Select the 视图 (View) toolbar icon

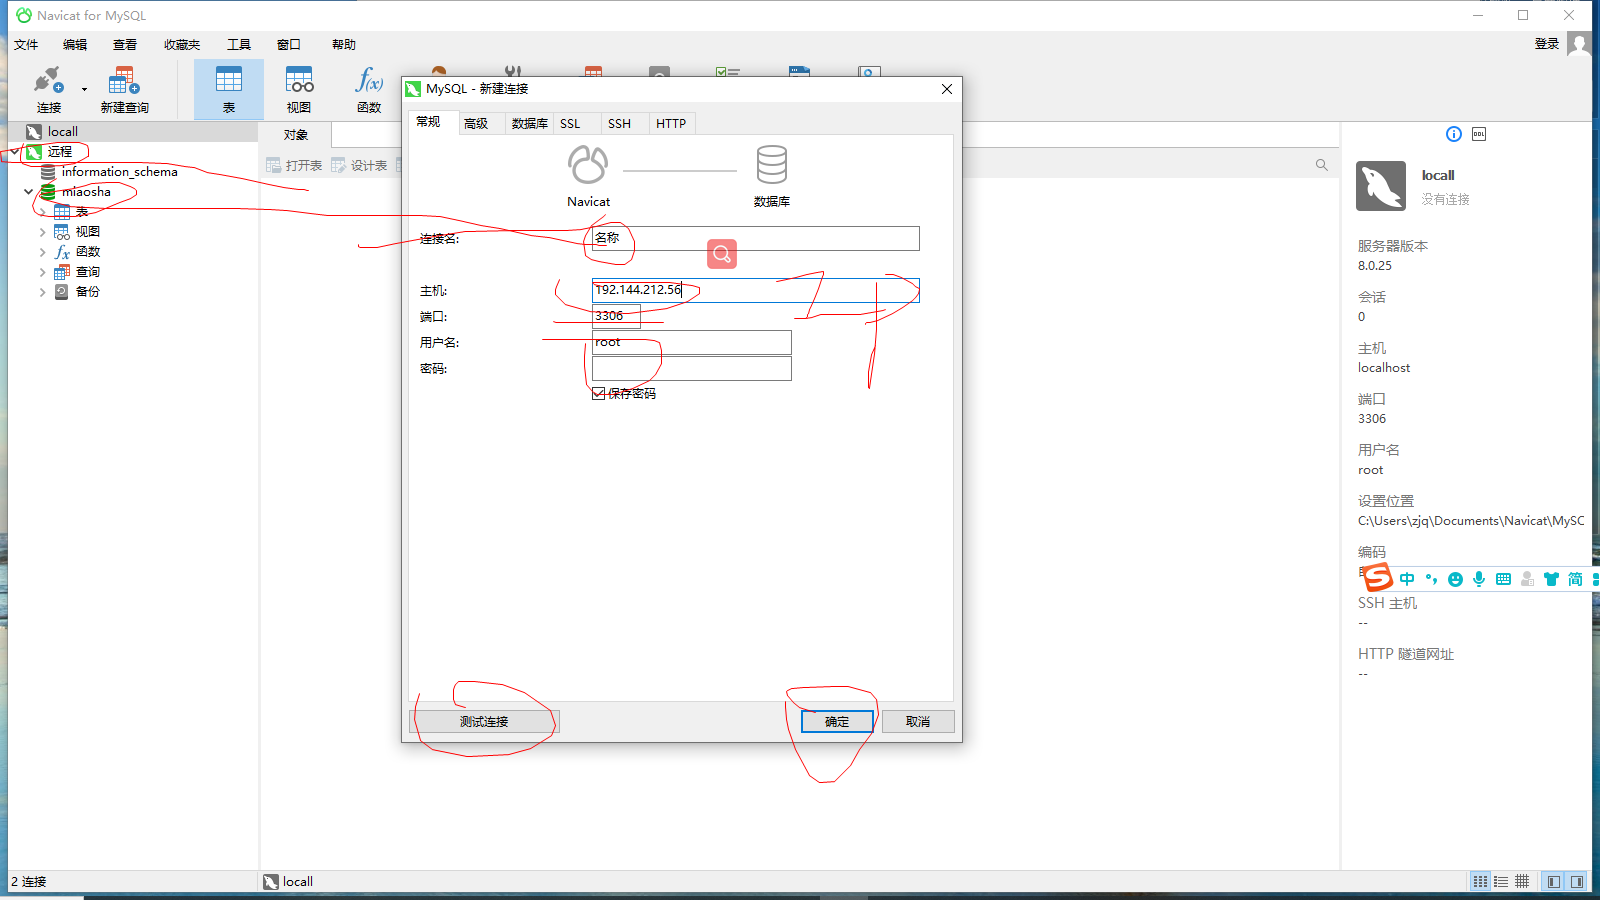pos(299,89)
